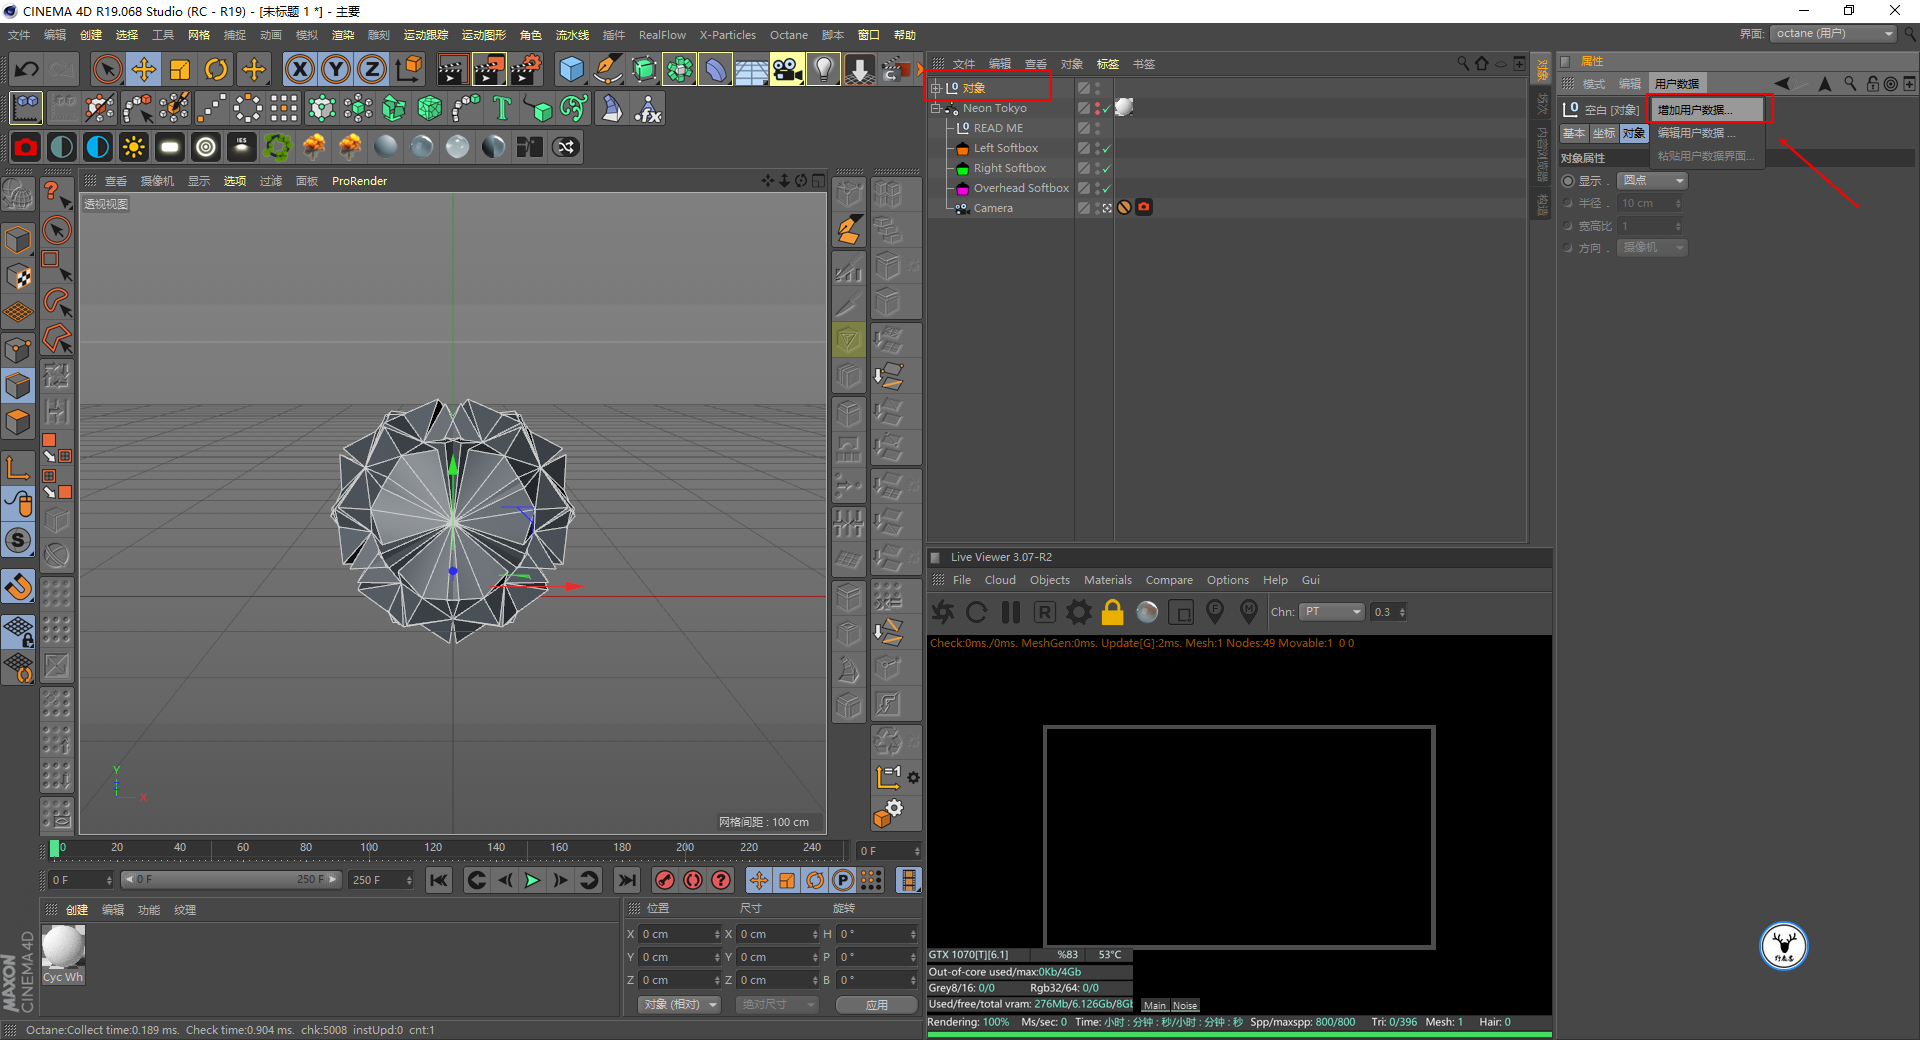
Task: Open the Chn PT channel dropdown
Action: [1333, 612]
